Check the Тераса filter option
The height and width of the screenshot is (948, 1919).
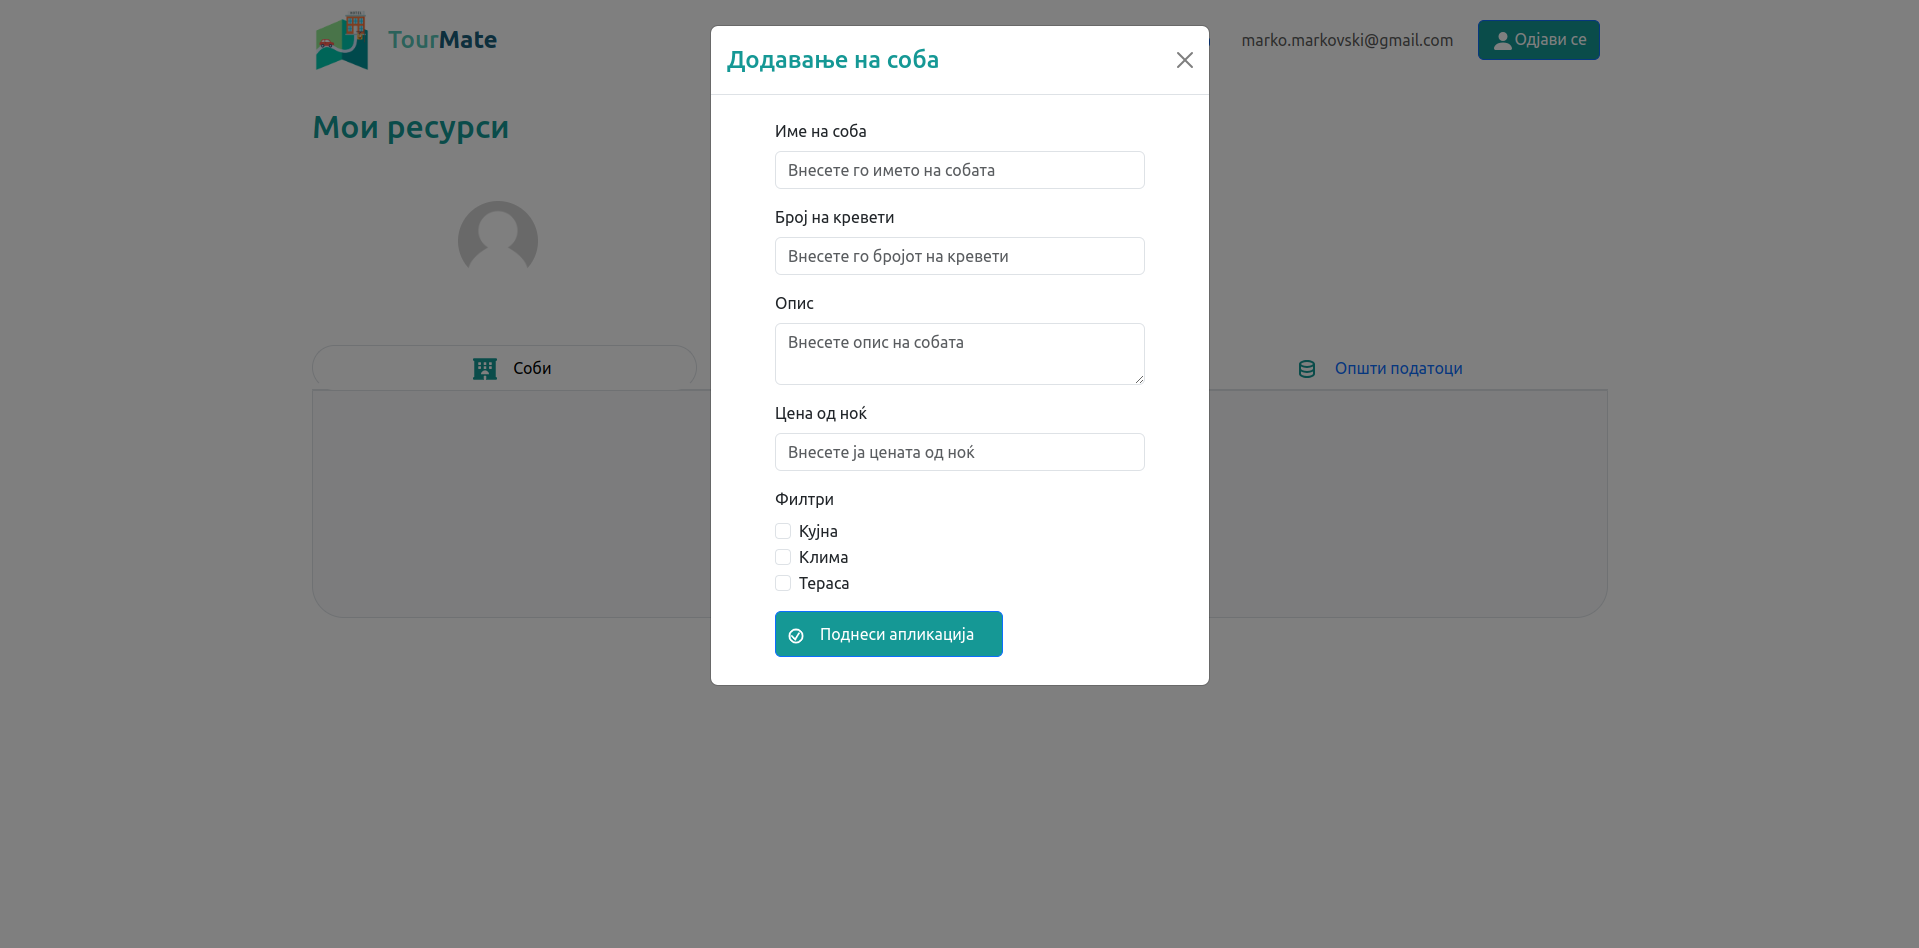pyautogui.click(x=783, y=583)
